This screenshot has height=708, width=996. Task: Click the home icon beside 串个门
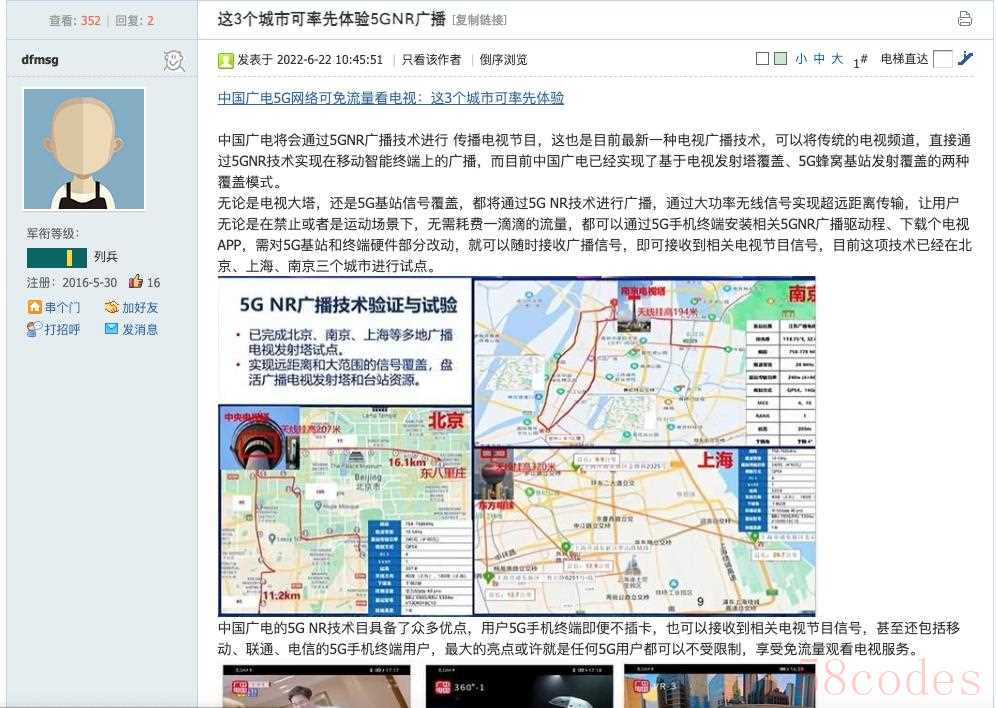tap(34, 307)
